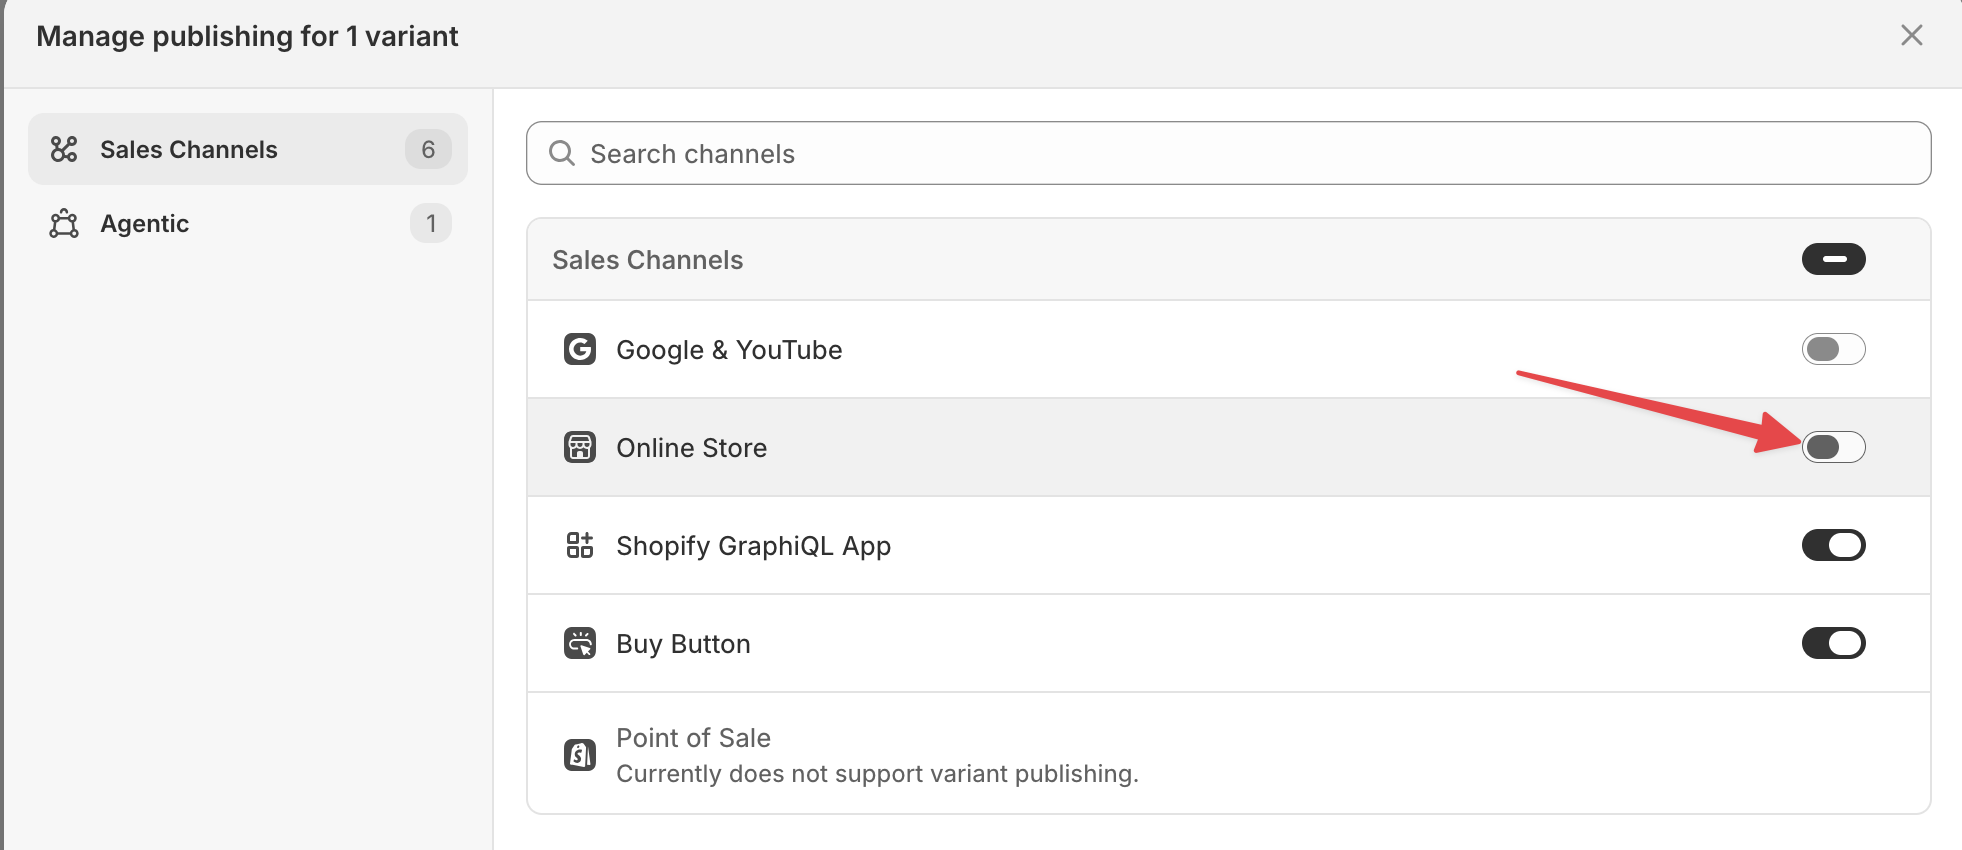
Task: Click the Buy Button label
Action: click(683, 644)
